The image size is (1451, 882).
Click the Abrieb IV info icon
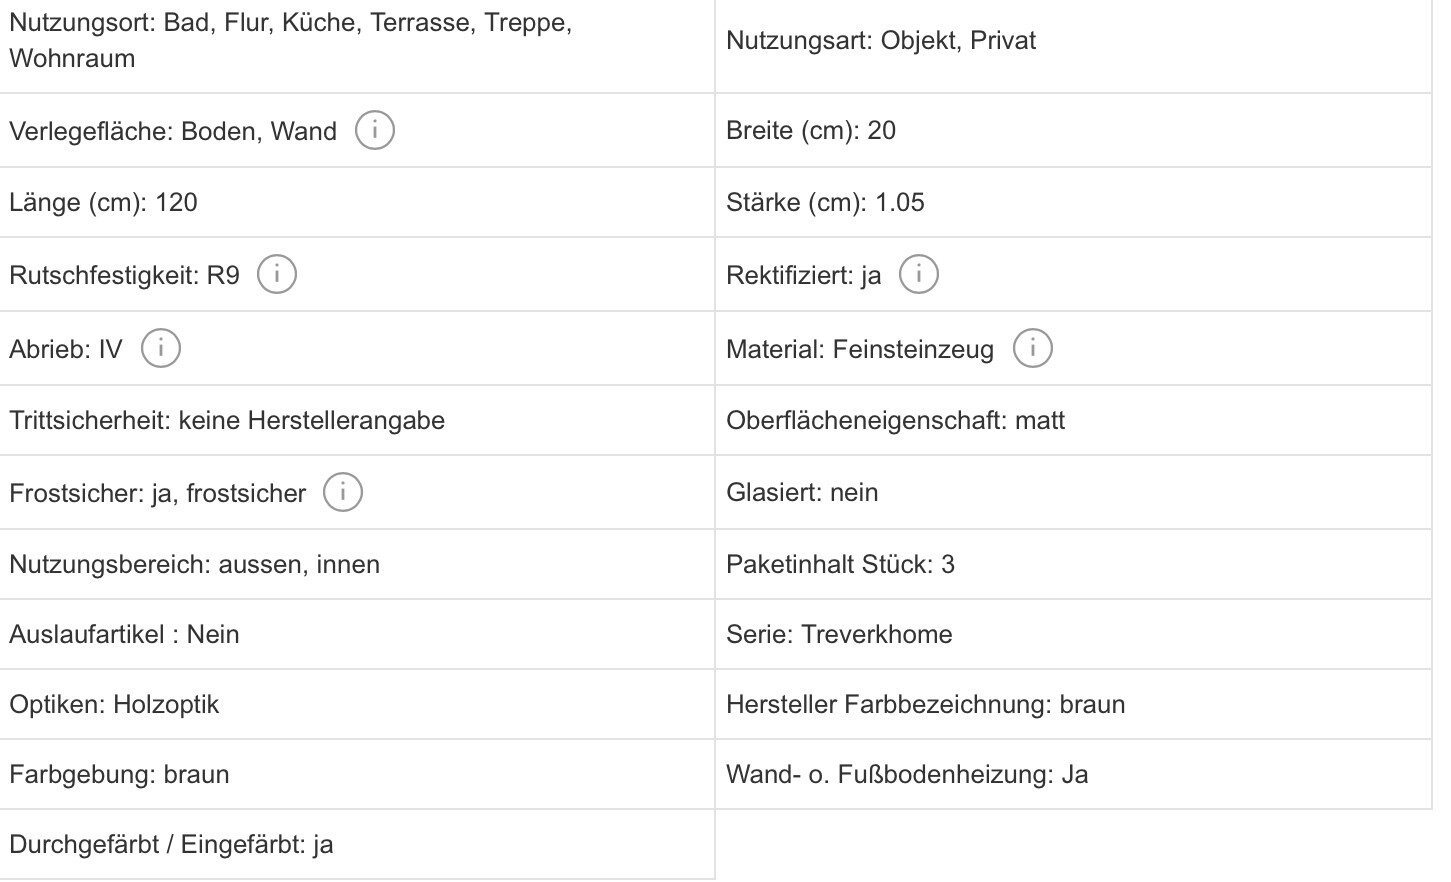click(x=161, y=348)
